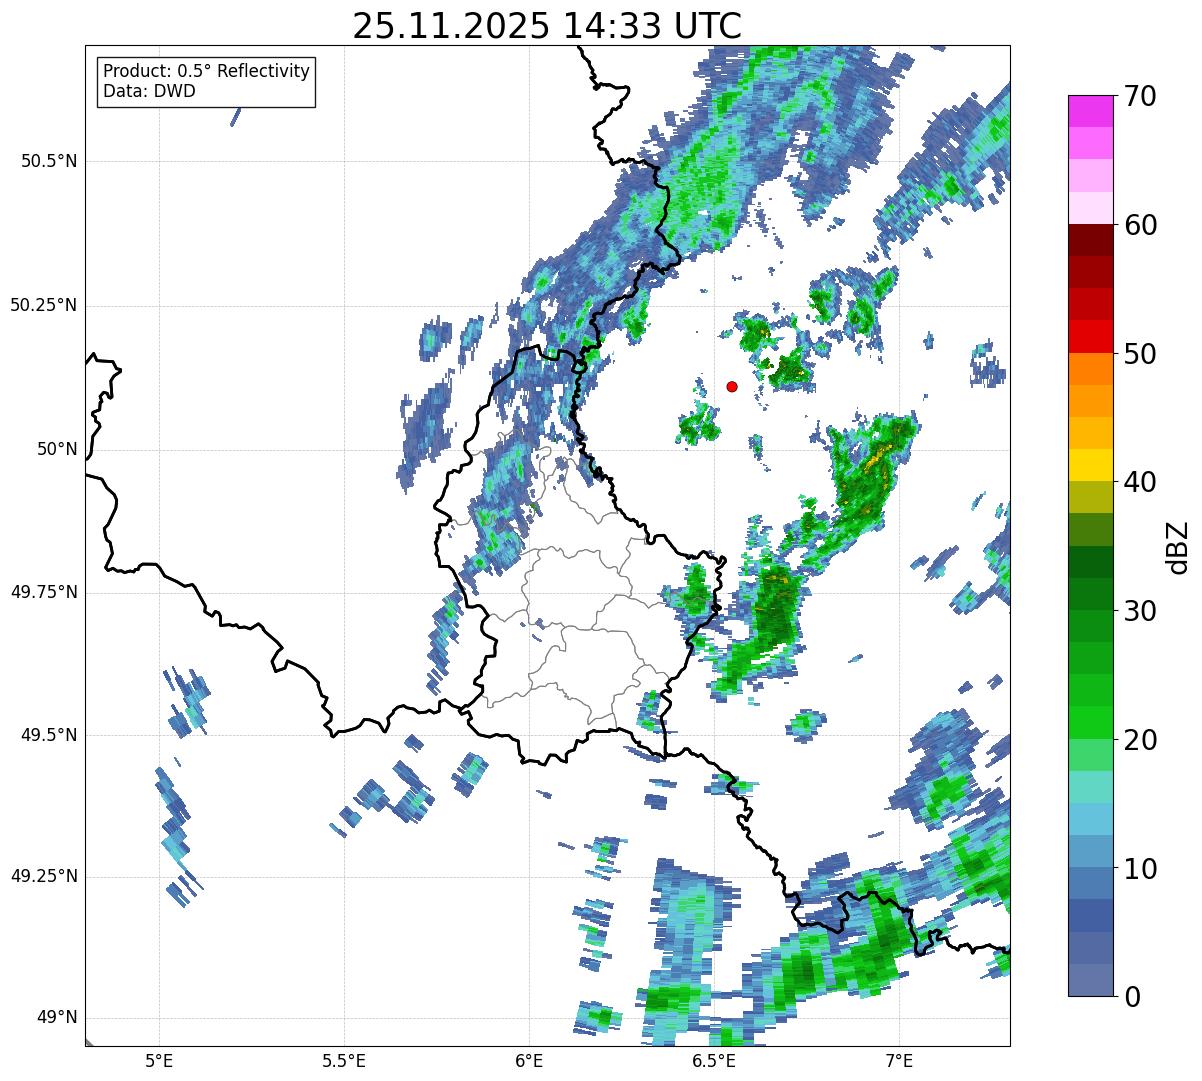1202x1081 pixels.
Task: Click the longitude label 6.5°E
Action: [714, 1060]
